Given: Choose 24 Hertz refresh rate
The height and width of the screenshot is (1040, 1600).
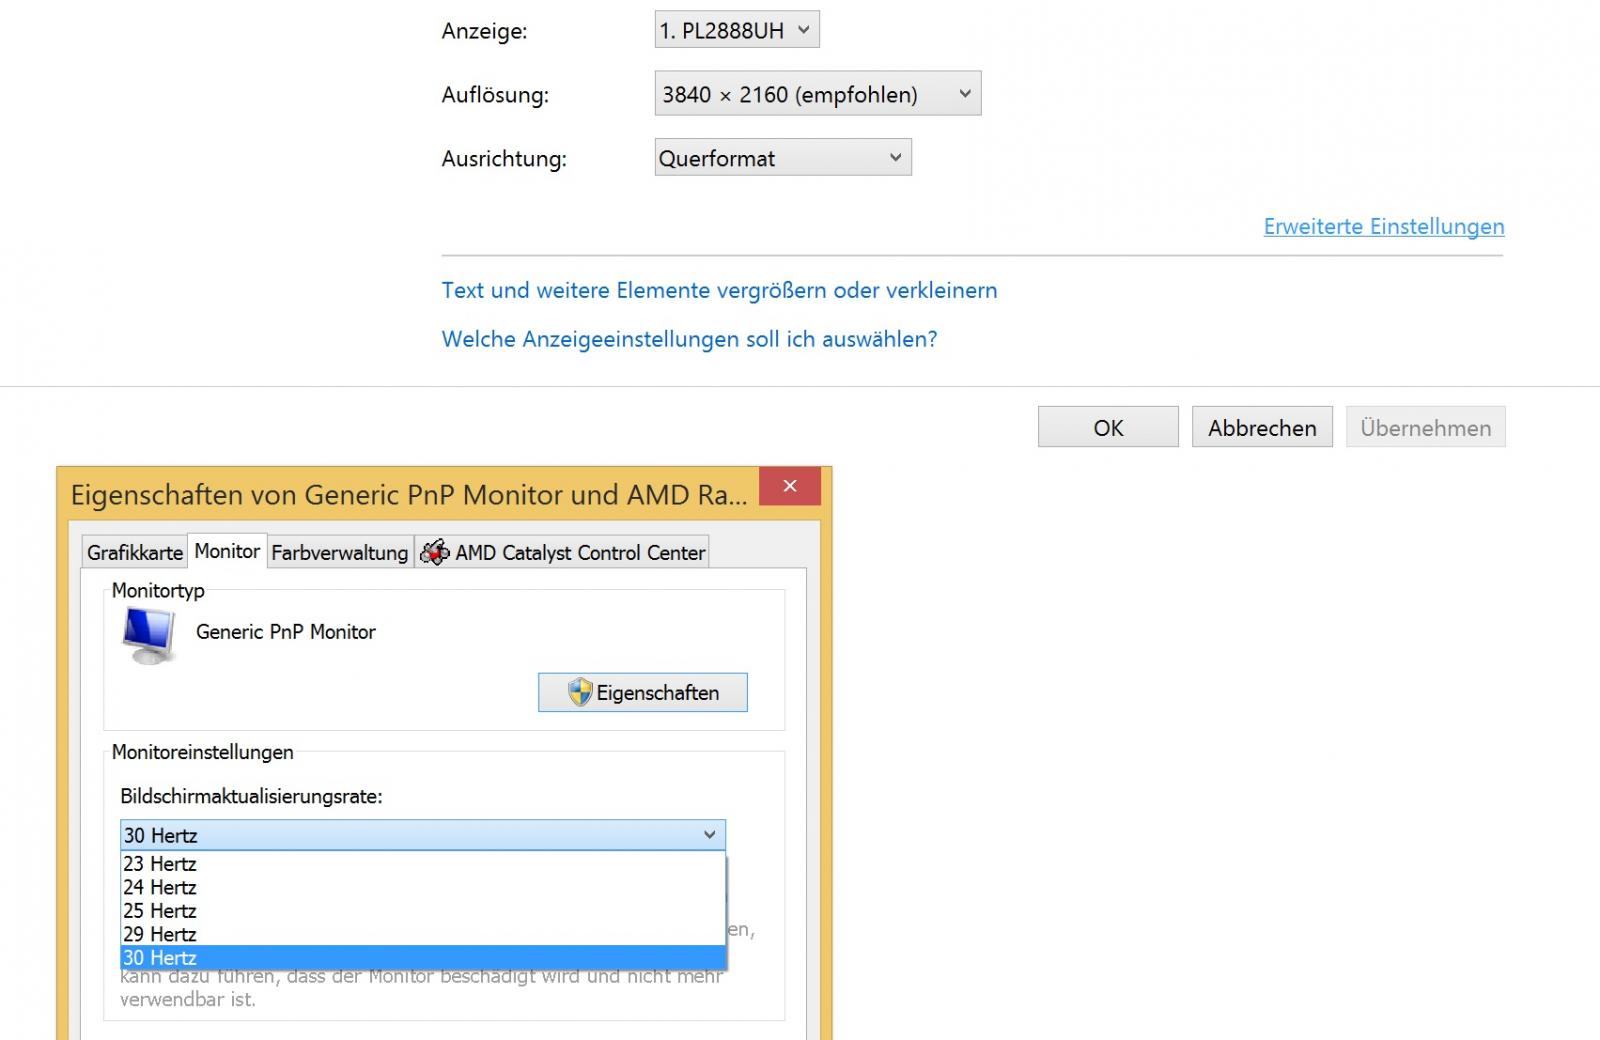Looking at the screenshot, I should pyautogui.click(x=422, y=887).
